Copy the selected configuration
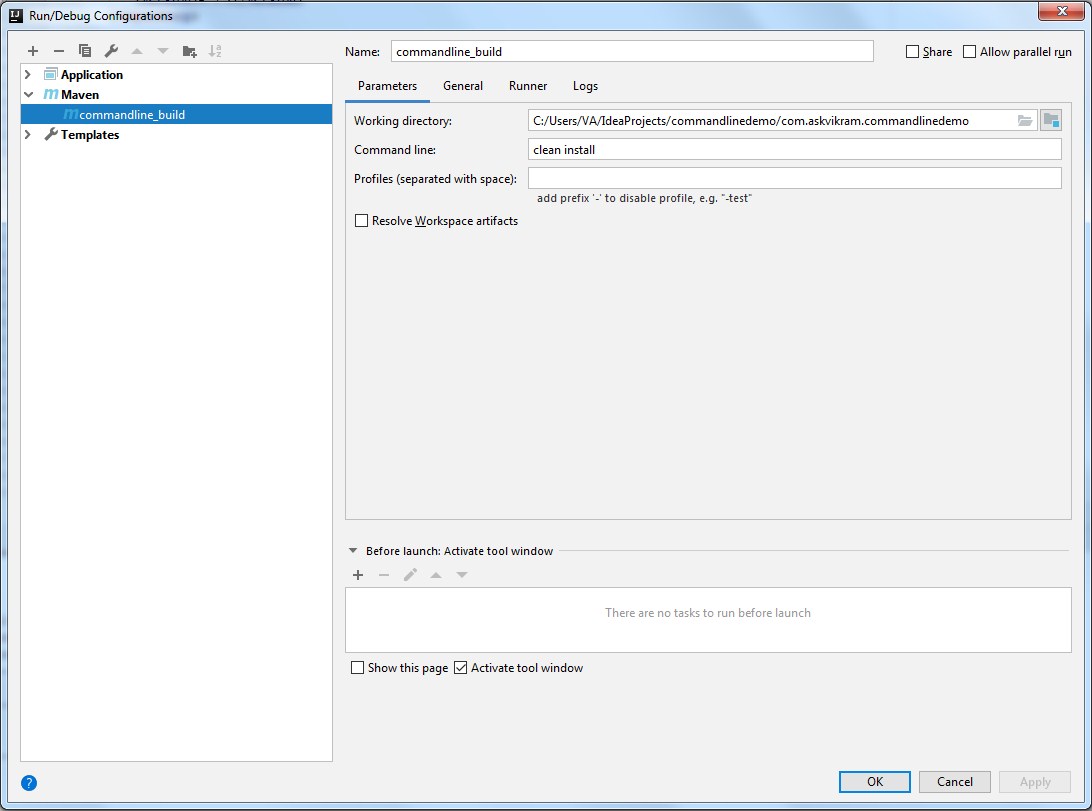 pyautogui.click(x=85, y=51)
